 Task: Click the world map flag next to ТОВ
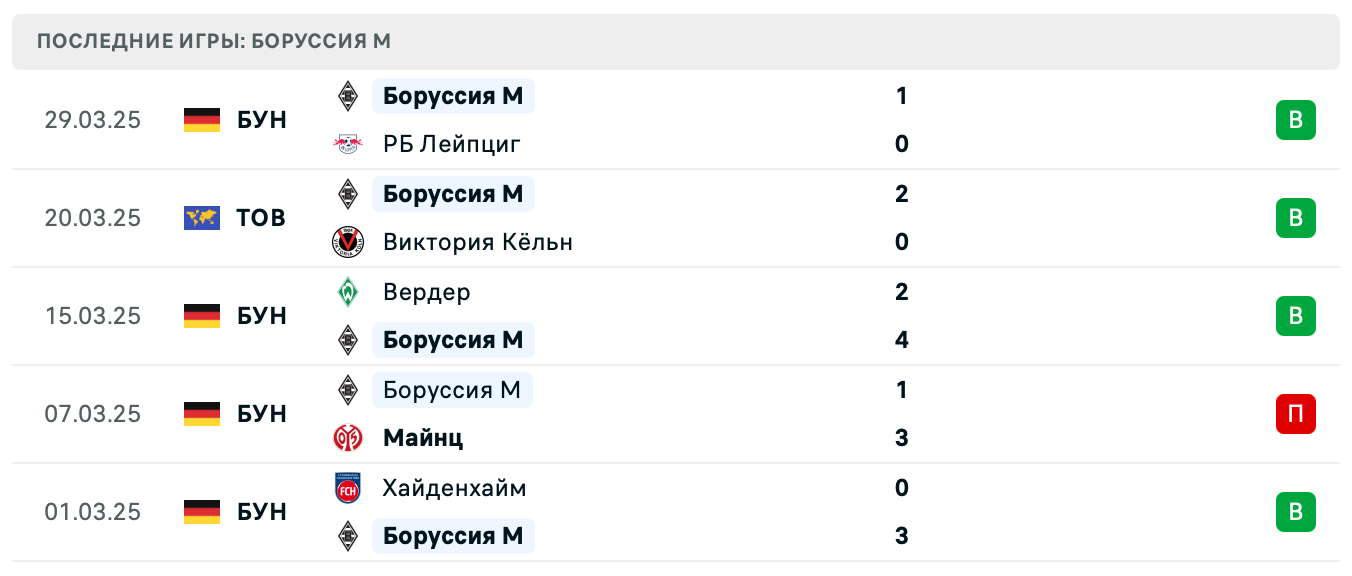(x=202, y=218)
